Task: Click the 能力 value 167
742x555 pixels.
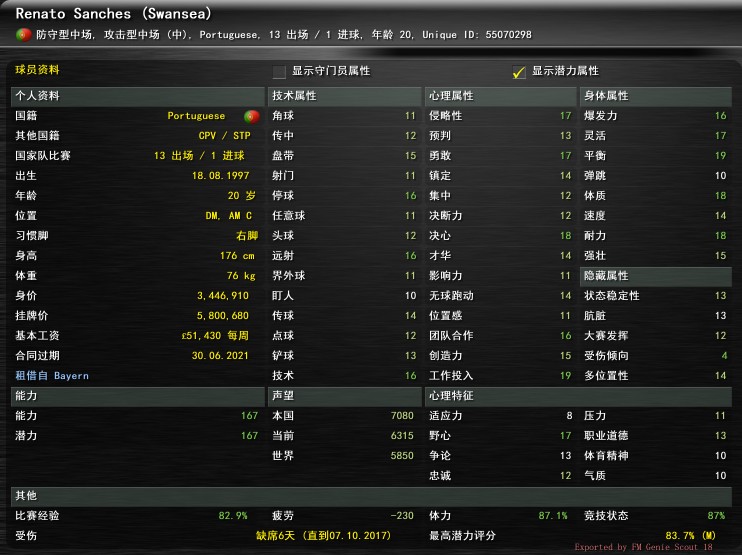Action: (x=249, y=416)
